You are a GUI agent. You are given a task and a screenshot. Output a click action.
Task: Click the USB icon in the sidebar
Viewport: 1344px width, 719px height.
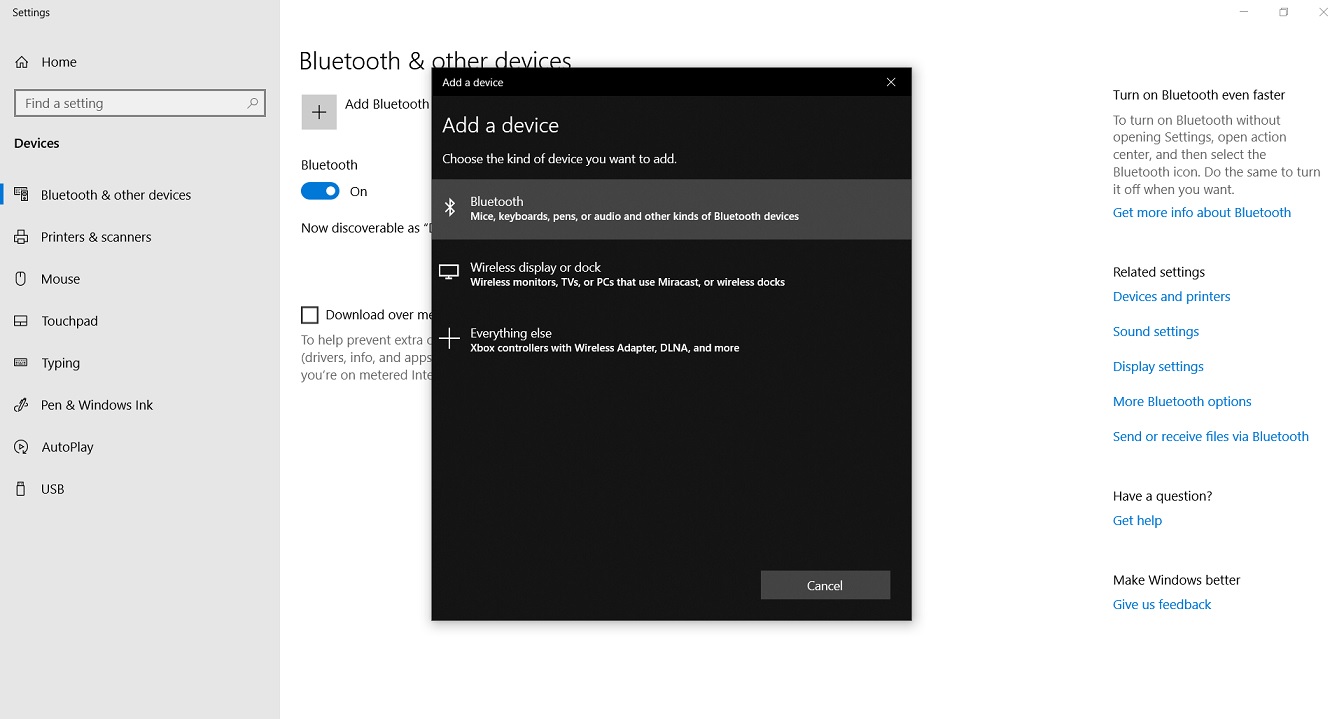(x=22, y=489)
